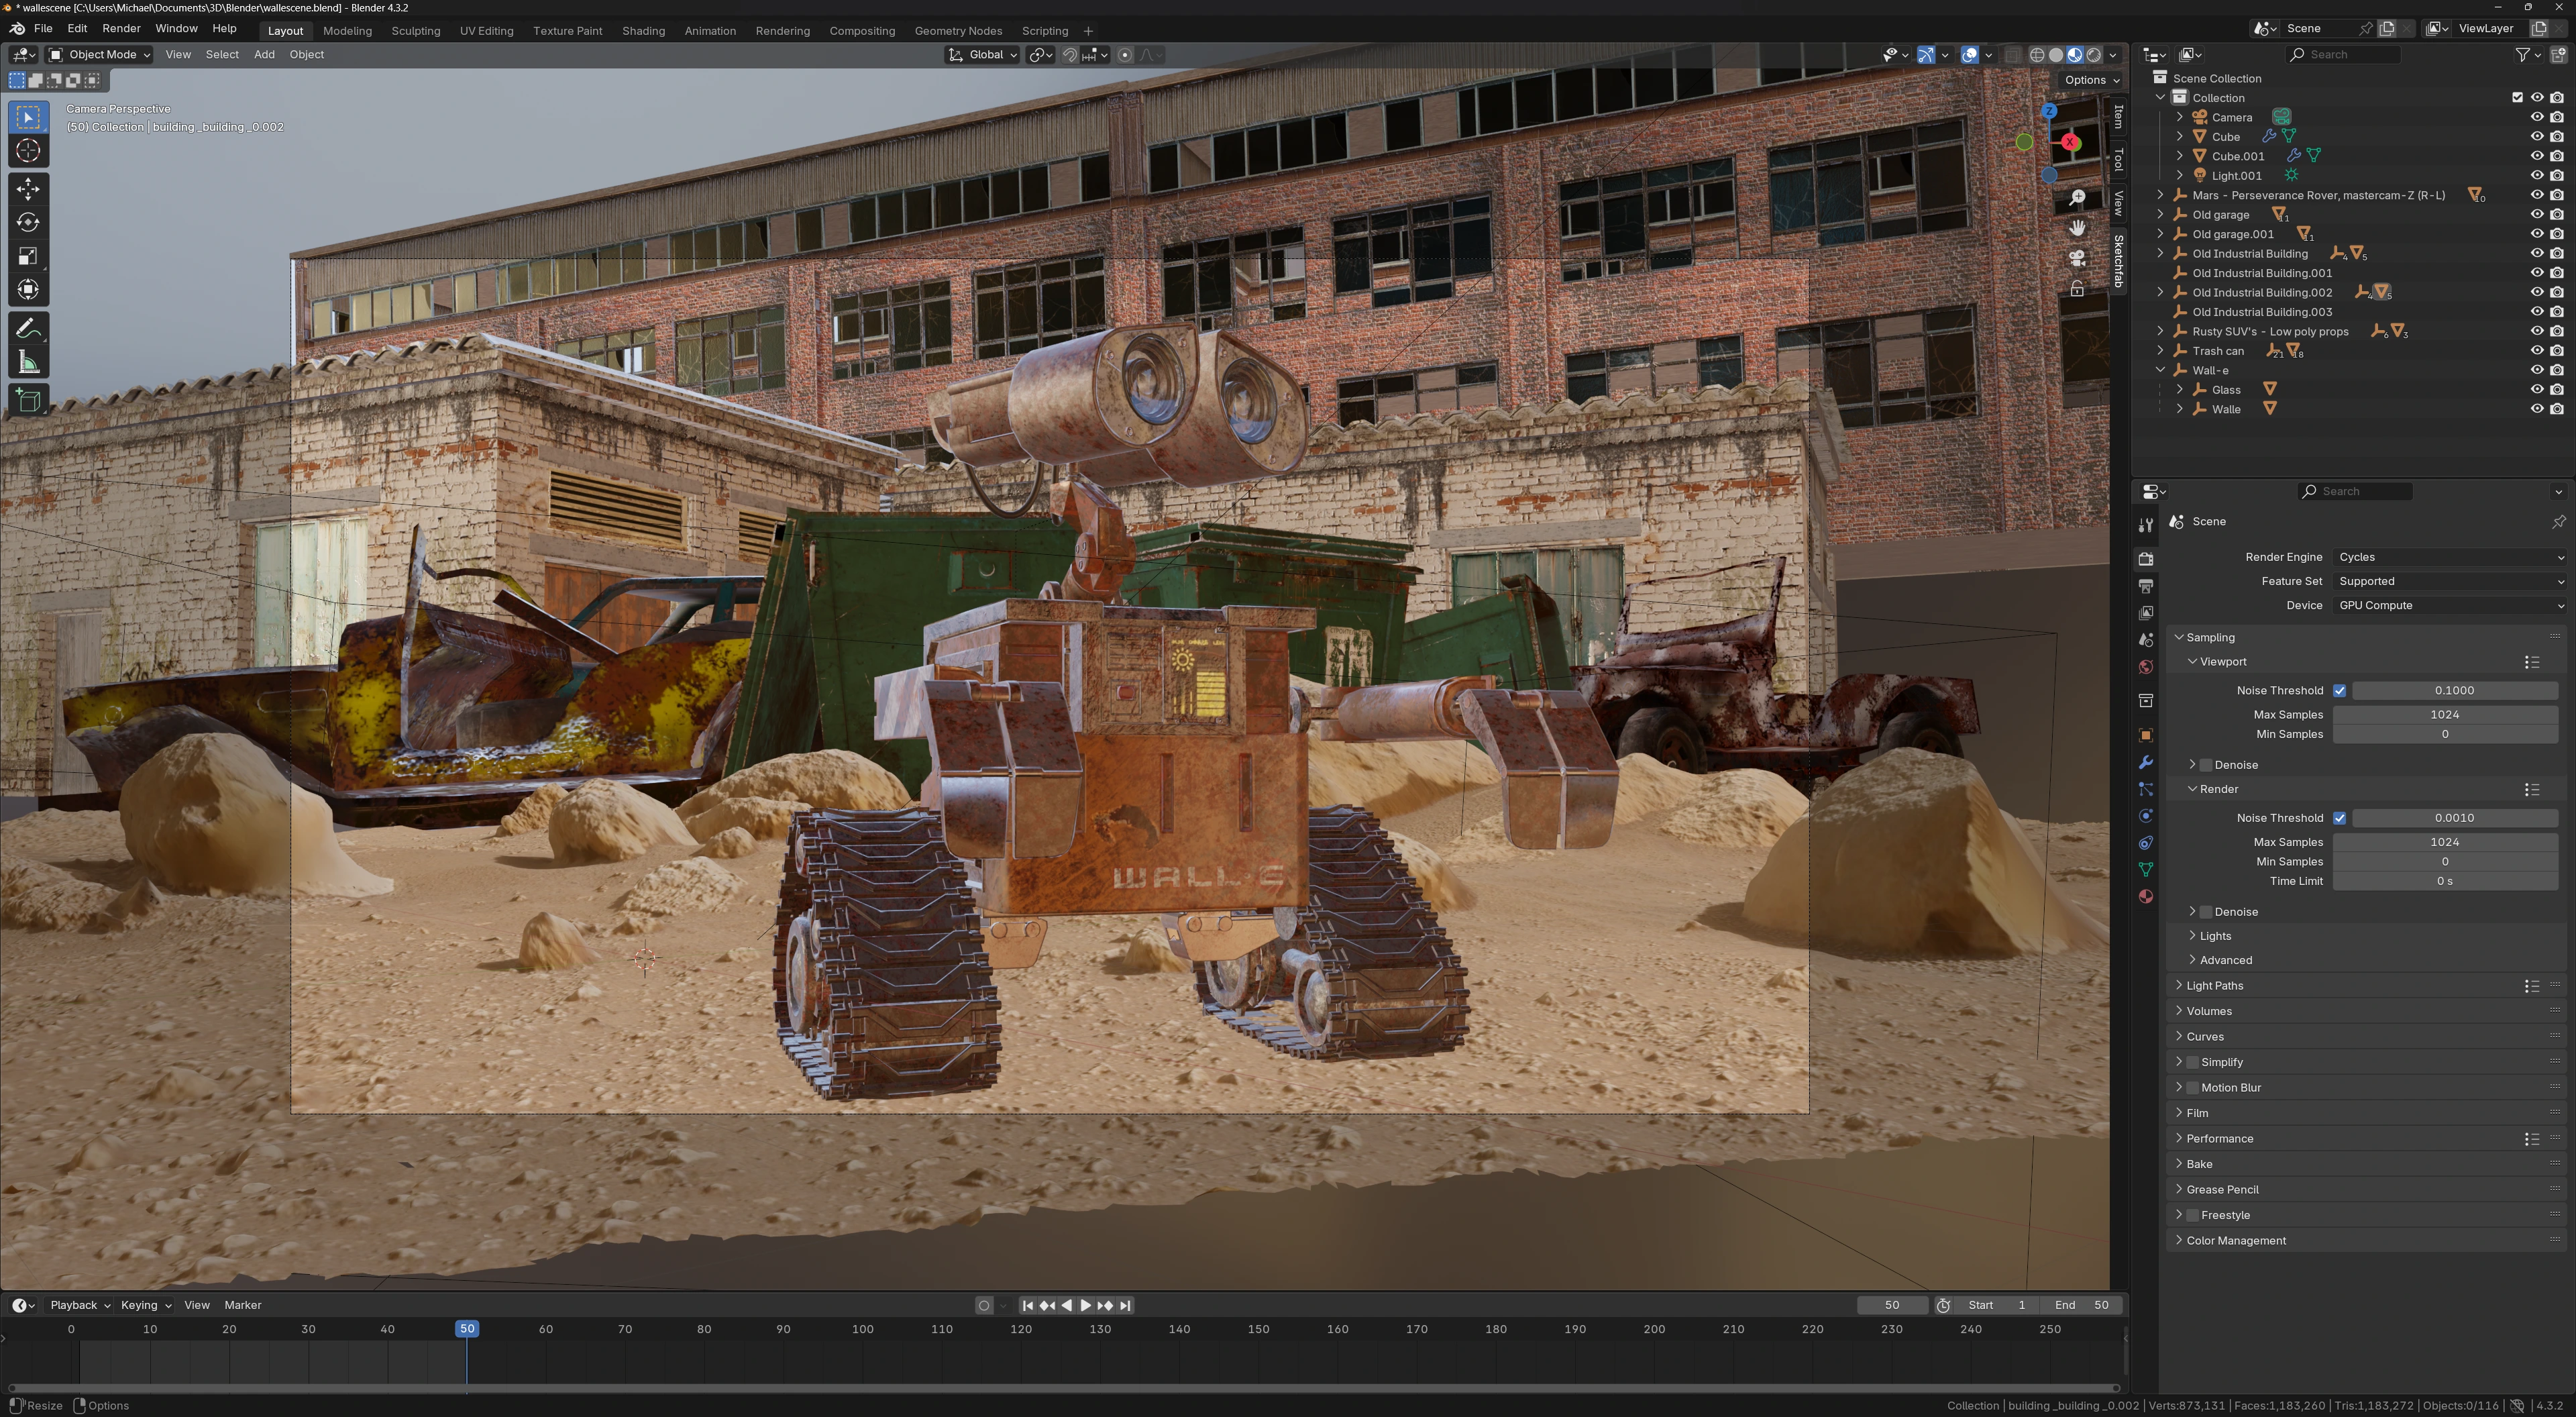Enable the Simplify checkbox
The width and height of the screenshot is (2576, 1417).
tap(2193, 1062)
